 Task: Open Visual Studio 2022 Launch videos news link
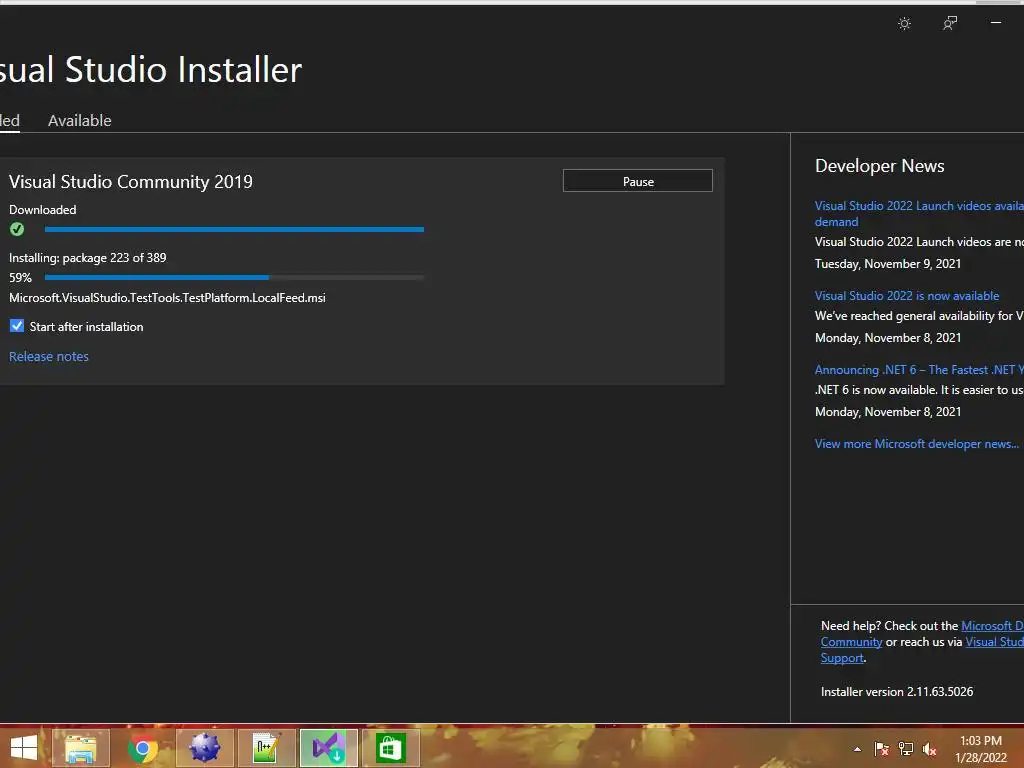(x=919, y=214)
